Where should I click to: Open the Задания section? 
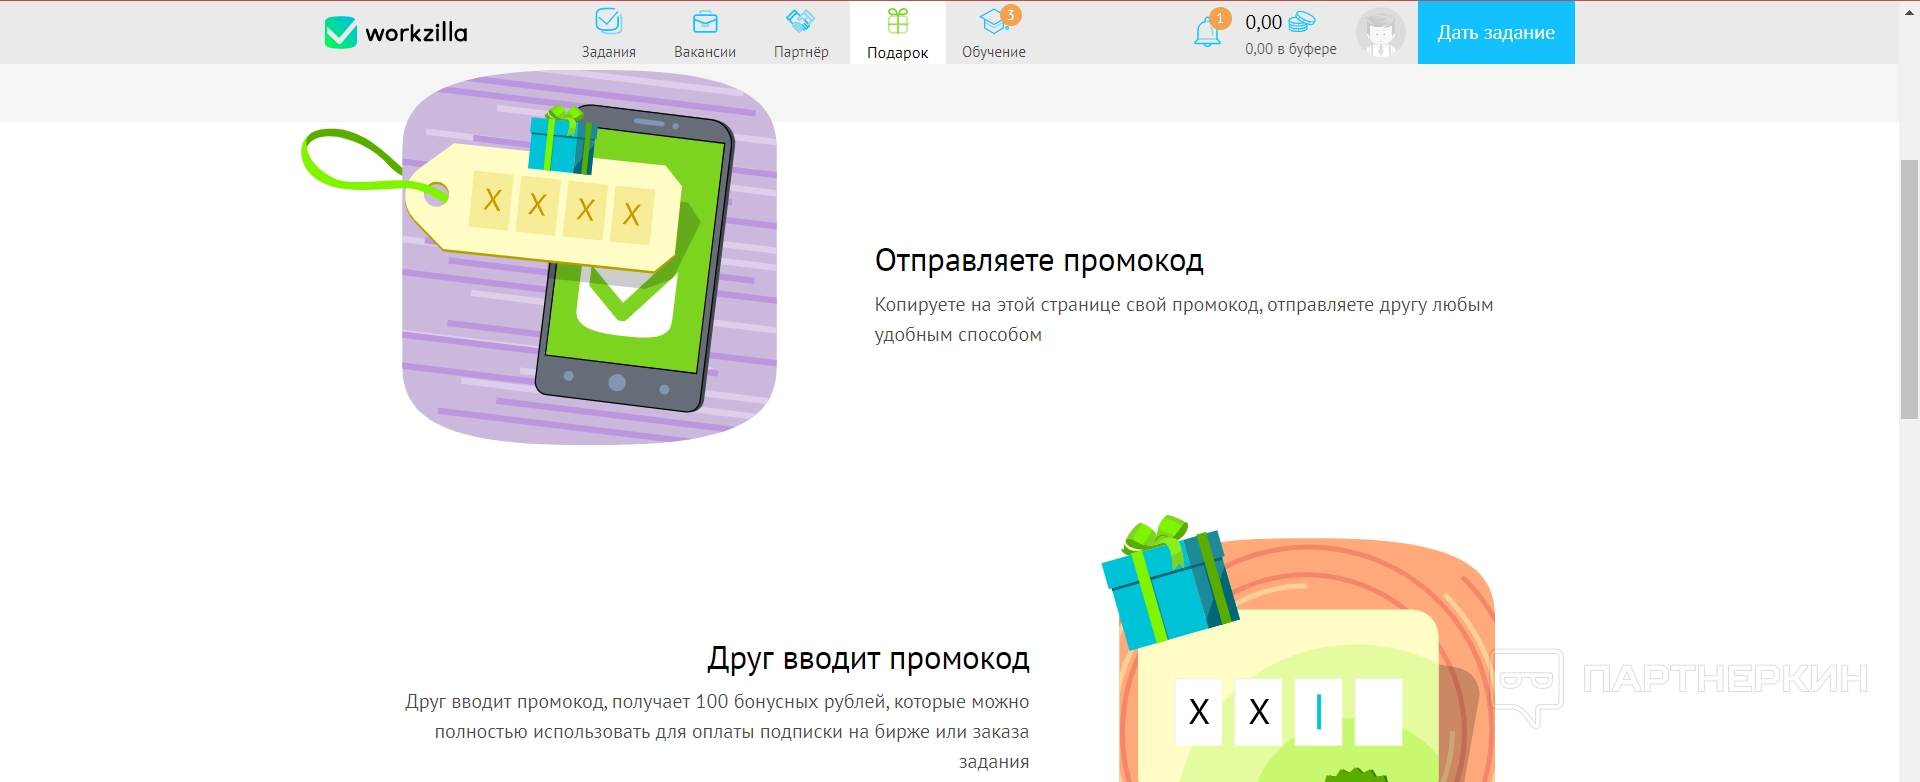pyautogui.click(x=609, y=33)
